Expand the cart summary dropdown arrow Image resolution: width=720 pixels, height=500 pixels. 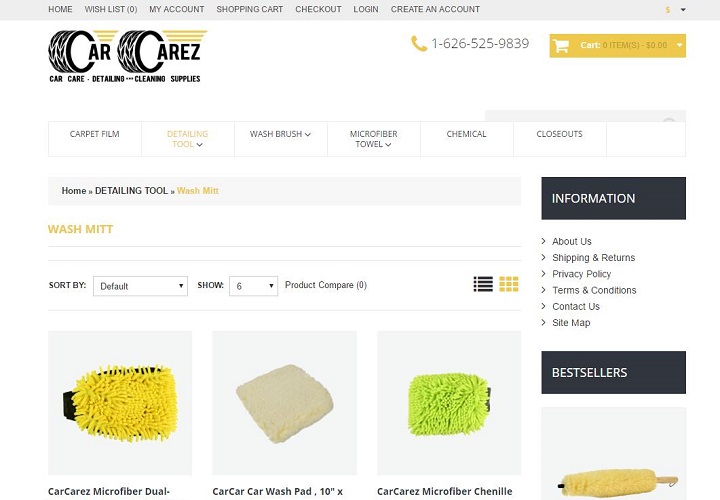click(680, 45)
